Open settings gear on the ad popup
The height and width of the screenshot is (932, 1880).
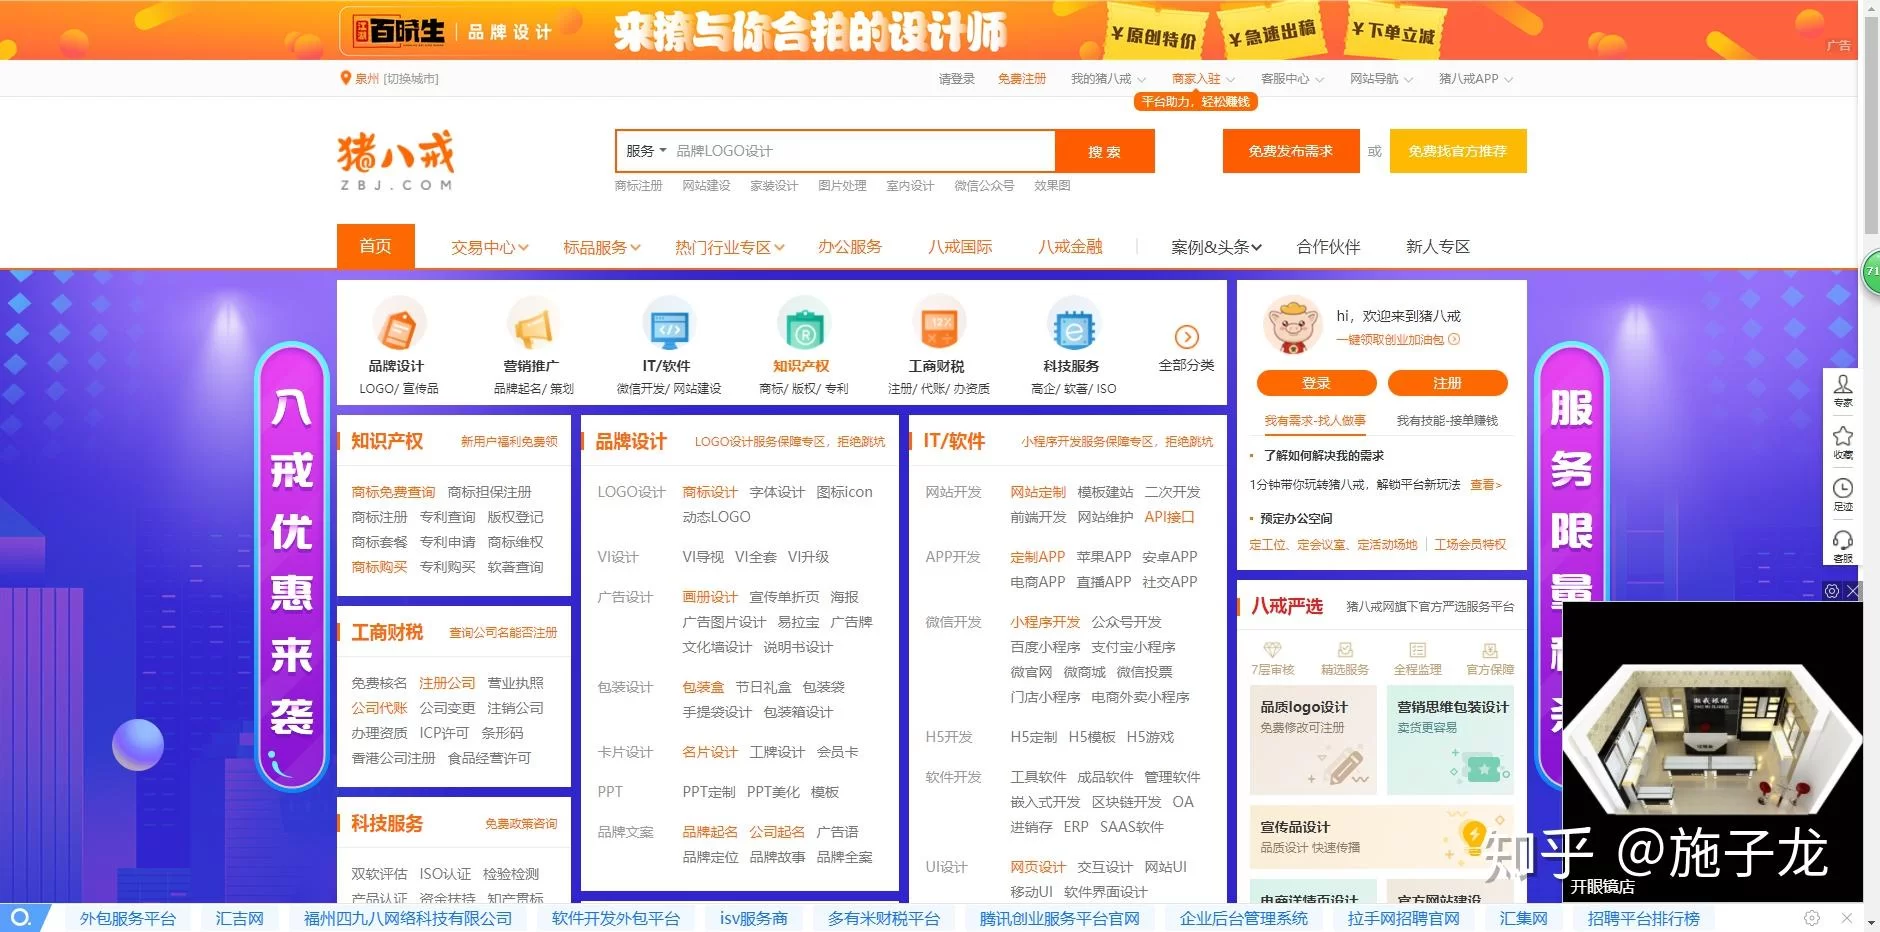pos(1832,591)
